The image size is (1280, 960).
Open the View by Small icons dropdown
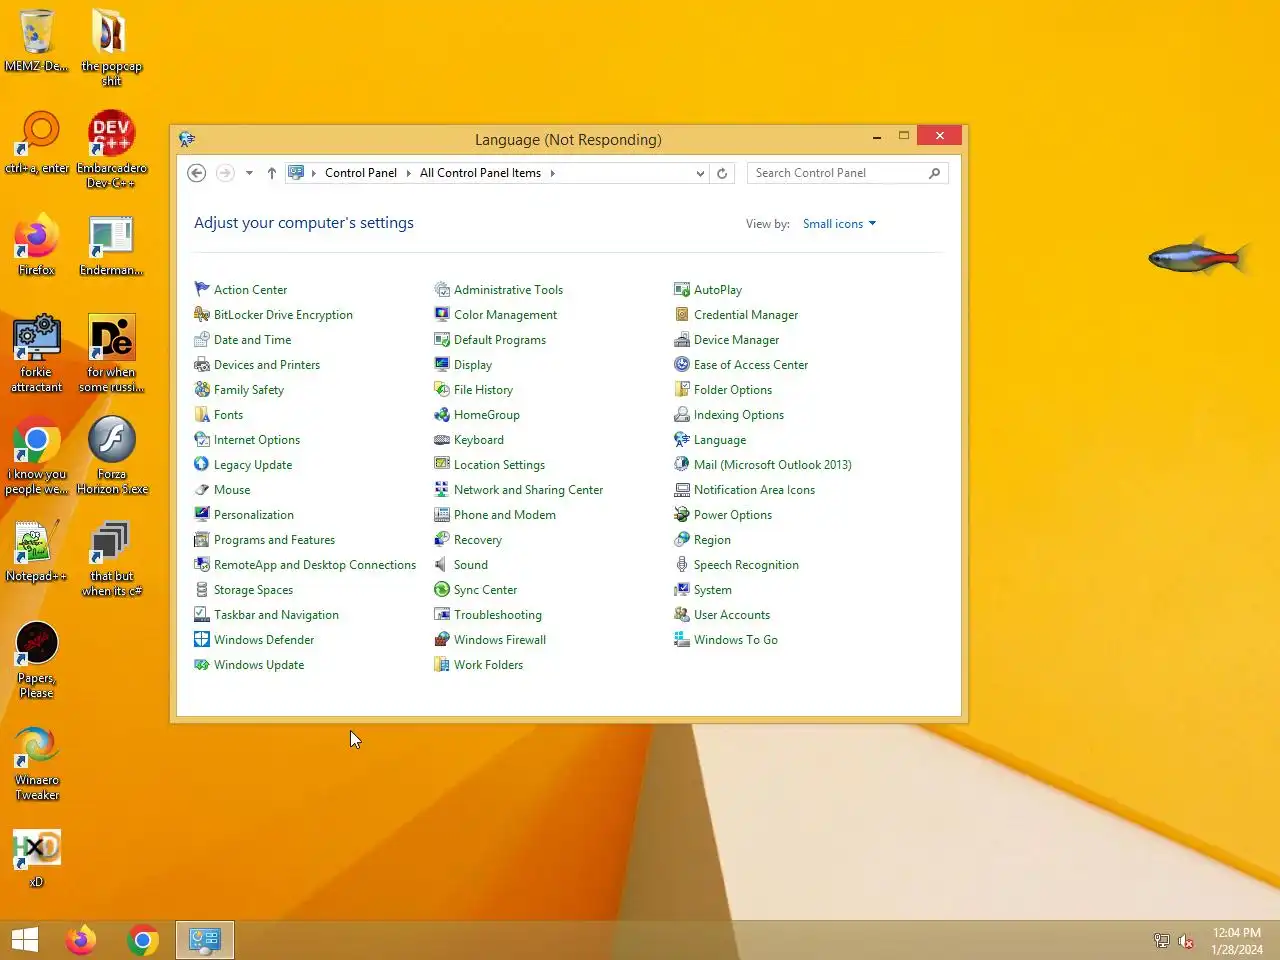click(839, 224)
